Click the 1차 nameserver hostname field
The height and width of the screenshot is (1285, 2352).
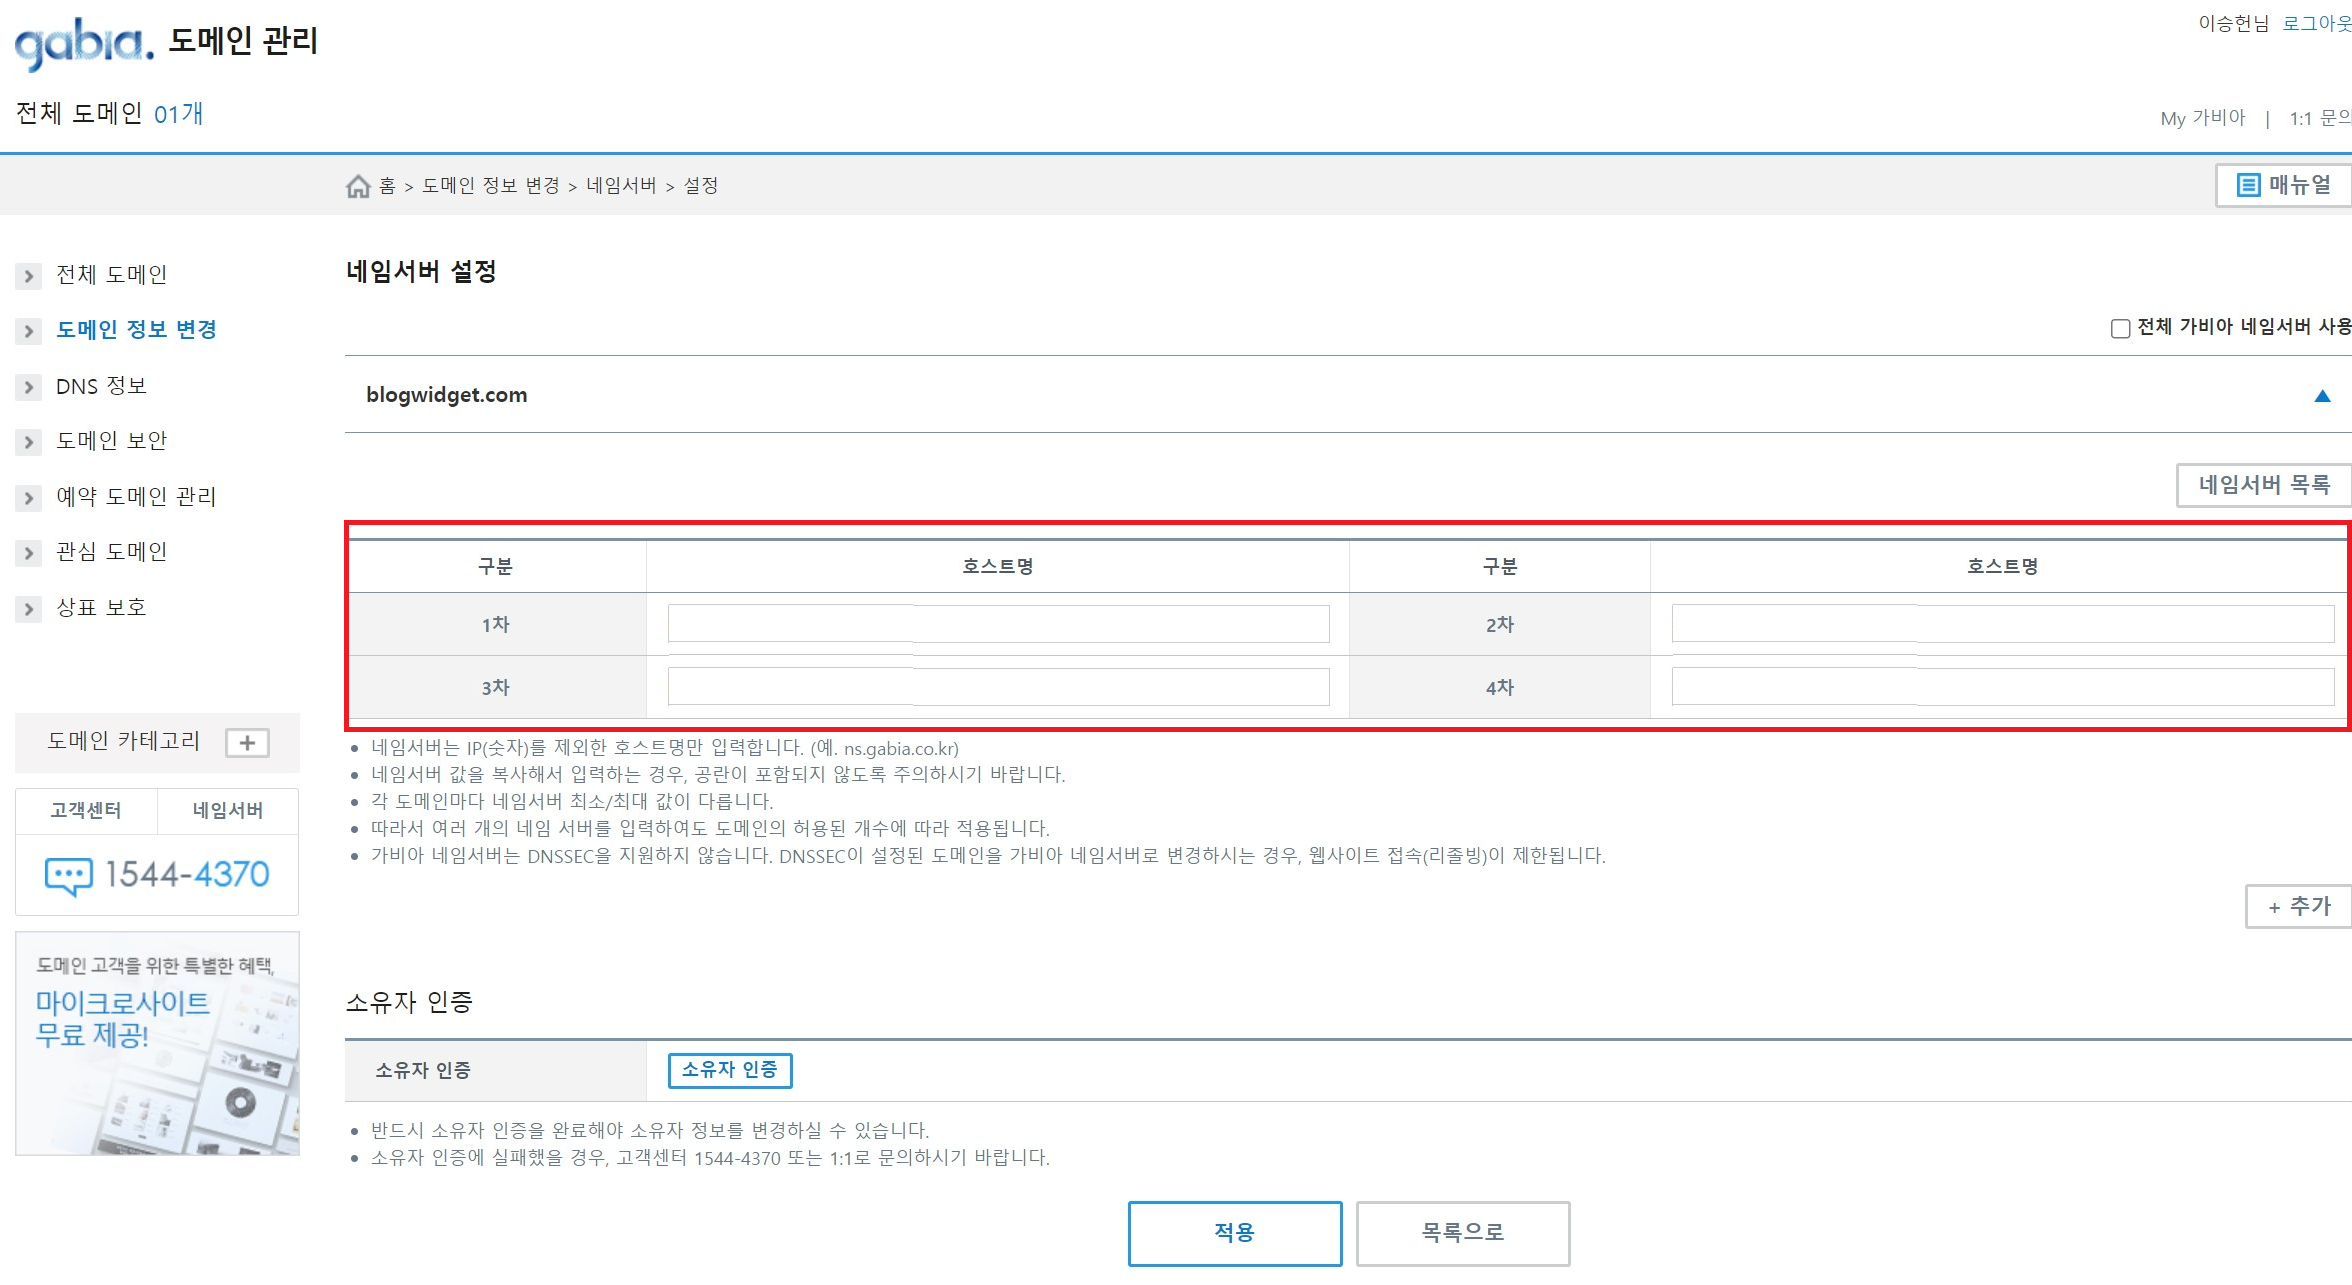click(x=998, y=624)
